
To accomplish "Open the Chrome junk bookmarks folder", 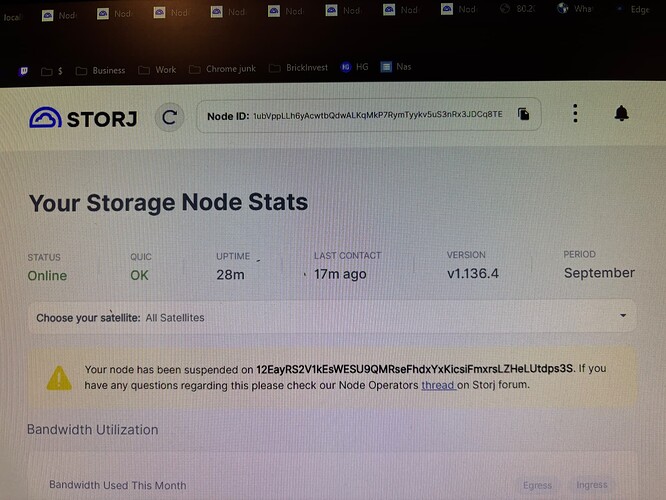I will click(222, 69).
